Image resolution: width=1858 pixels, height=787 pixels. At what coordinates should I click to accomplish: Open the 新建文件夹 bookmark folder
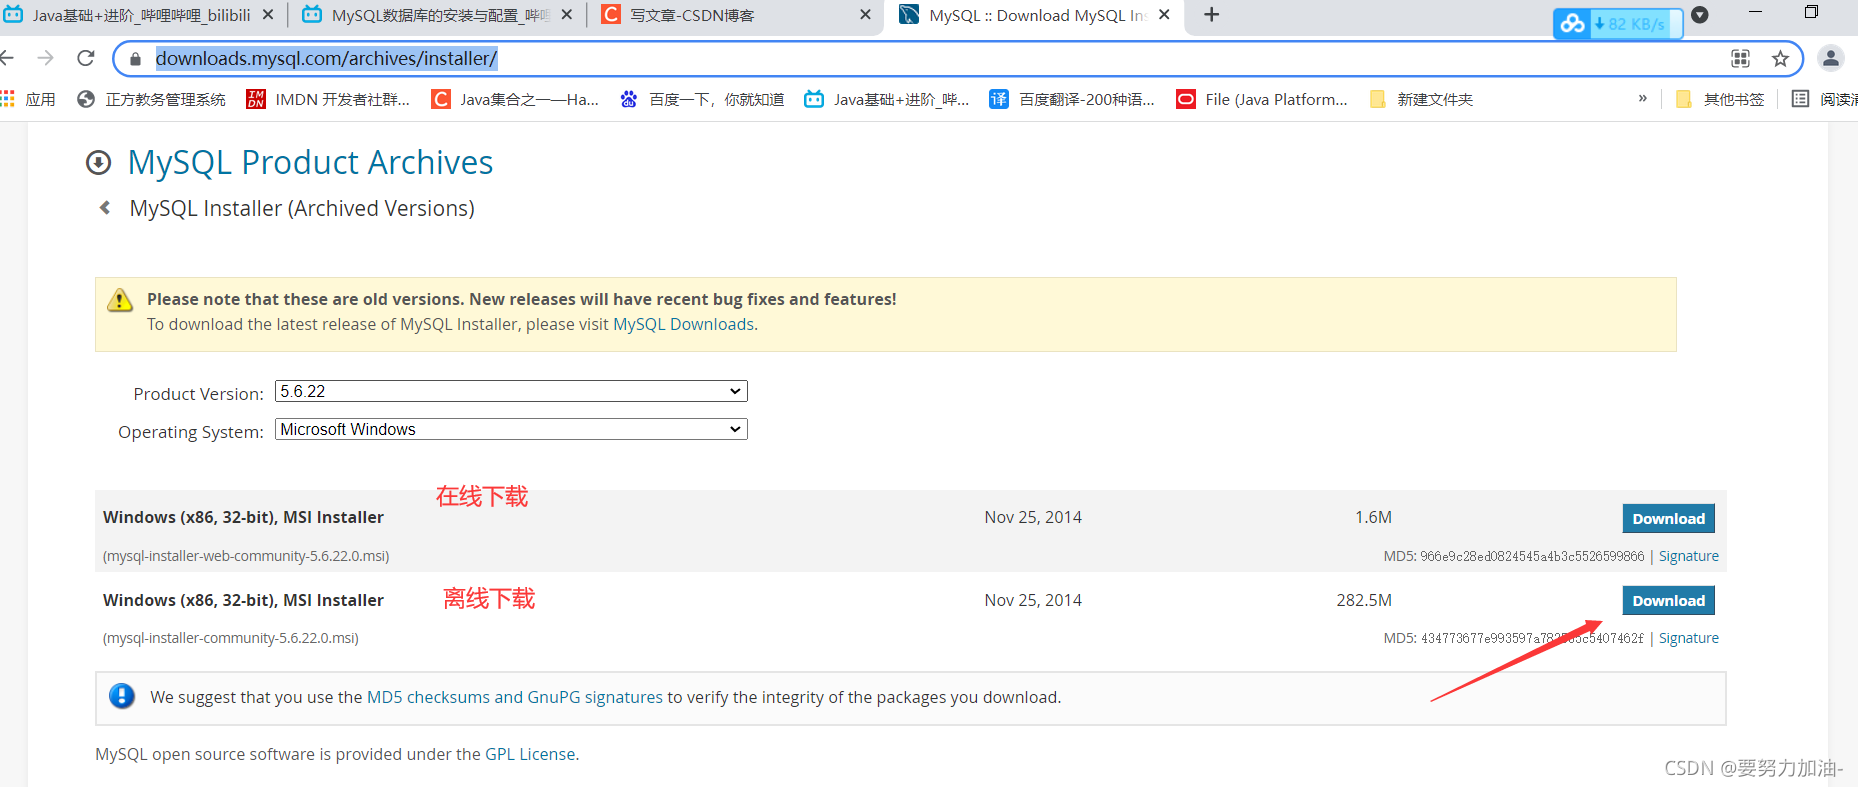1421,99
